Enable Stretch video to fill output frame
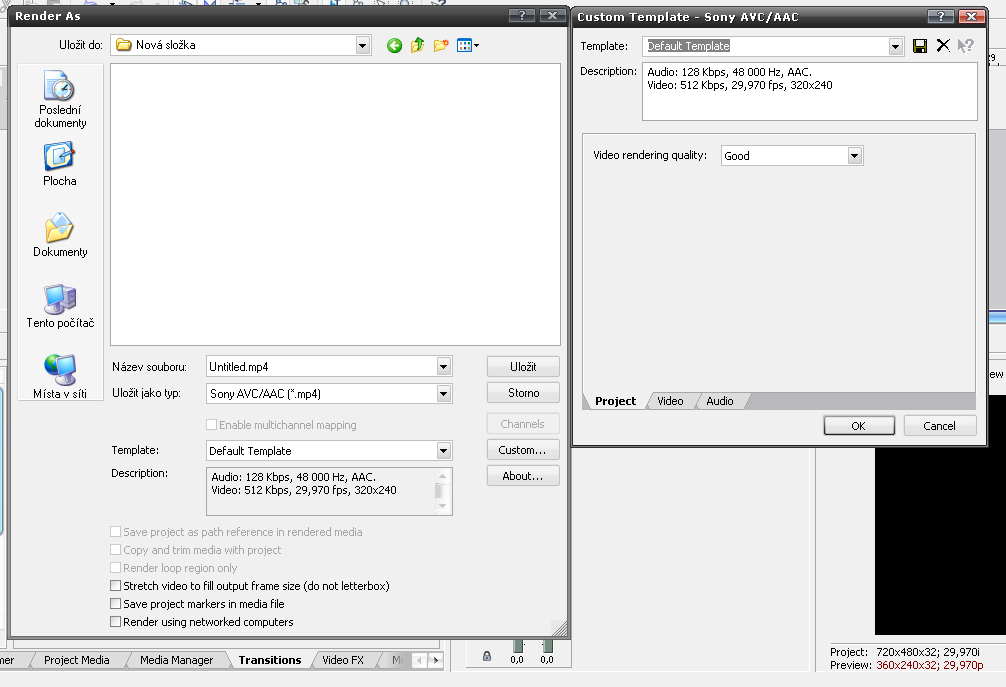This screenshot has width=1006, height=687. [x=115, y=586]
